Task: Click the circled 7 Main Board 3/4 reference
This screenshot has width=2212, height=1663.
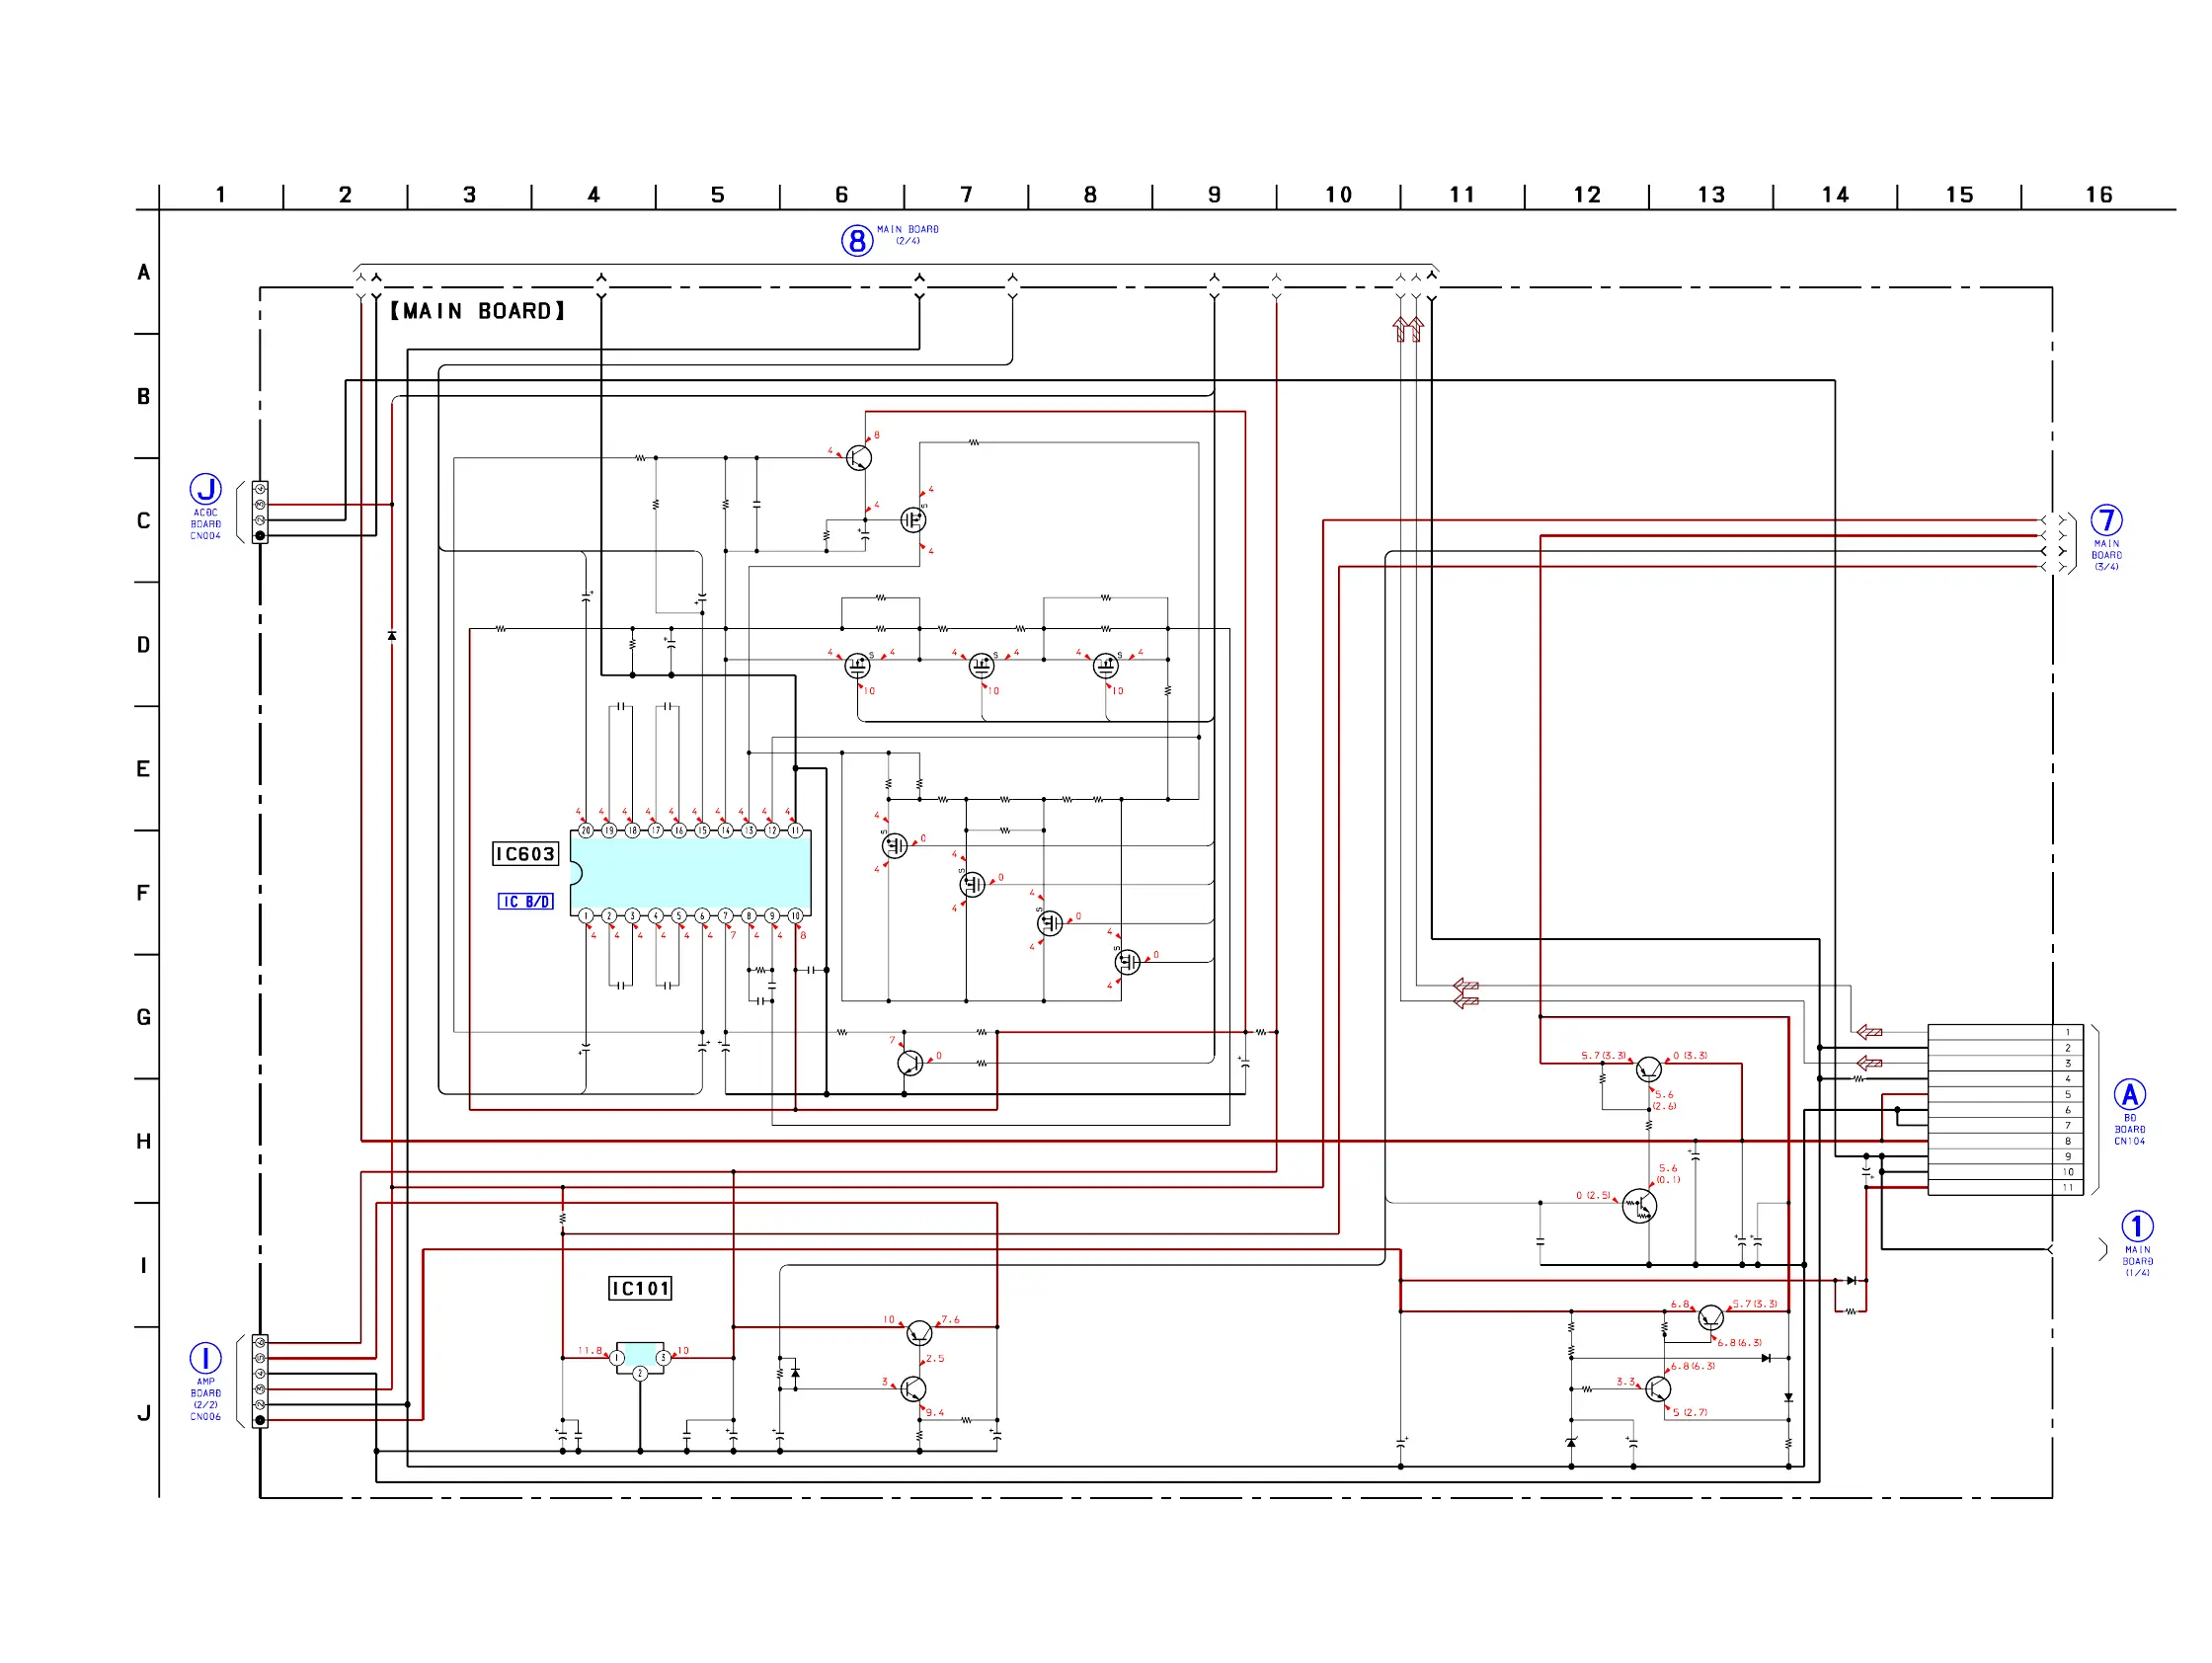Action: click(2106, 520)
